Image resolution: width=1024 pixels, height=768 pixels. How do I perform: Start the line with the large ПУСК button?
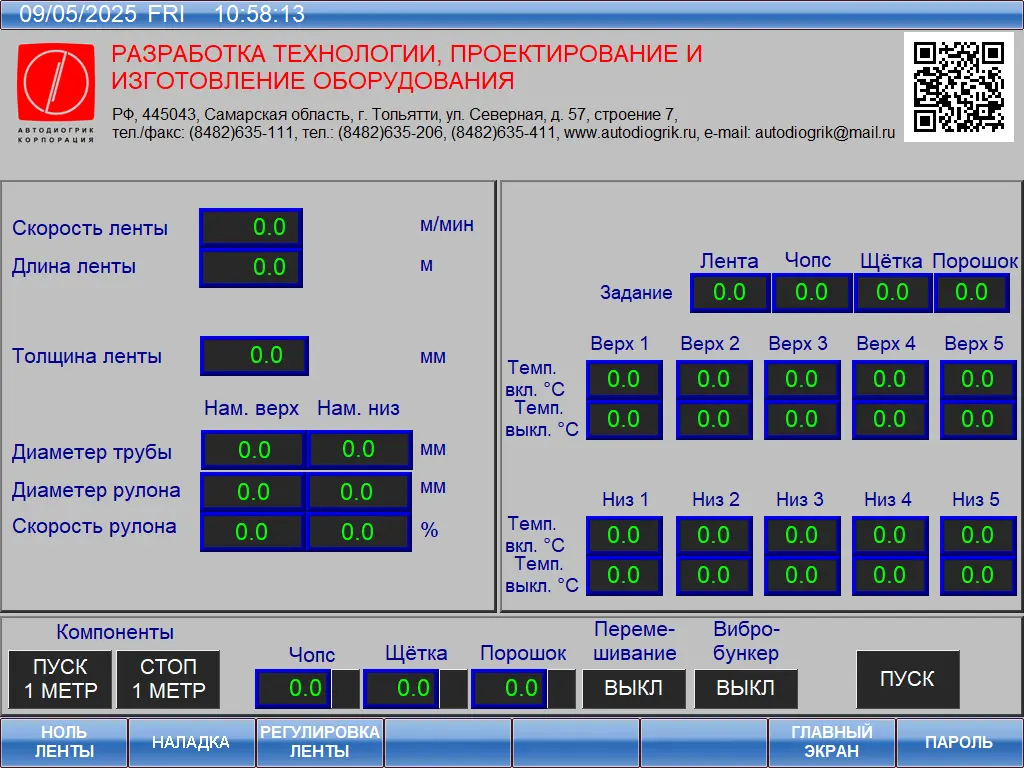(908, 679)
